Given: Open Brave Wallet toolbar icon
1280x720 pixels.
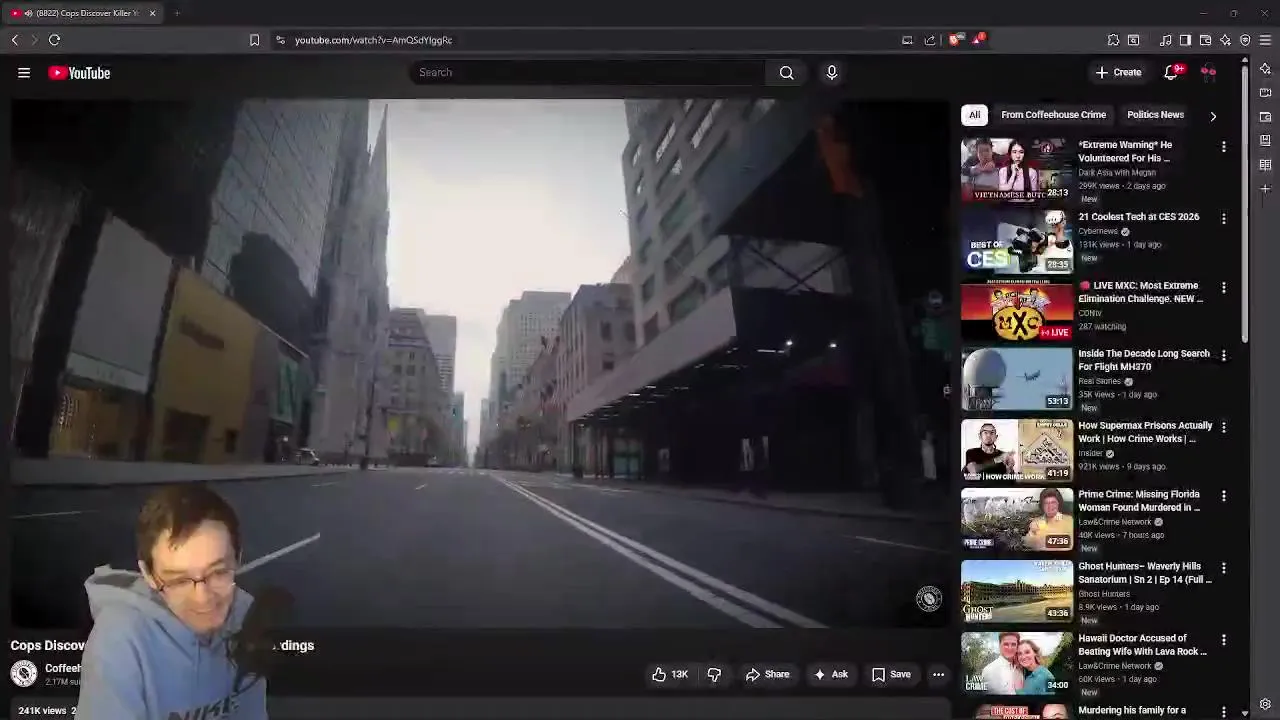Looking at the screenshot, I should click(1205, 40).
